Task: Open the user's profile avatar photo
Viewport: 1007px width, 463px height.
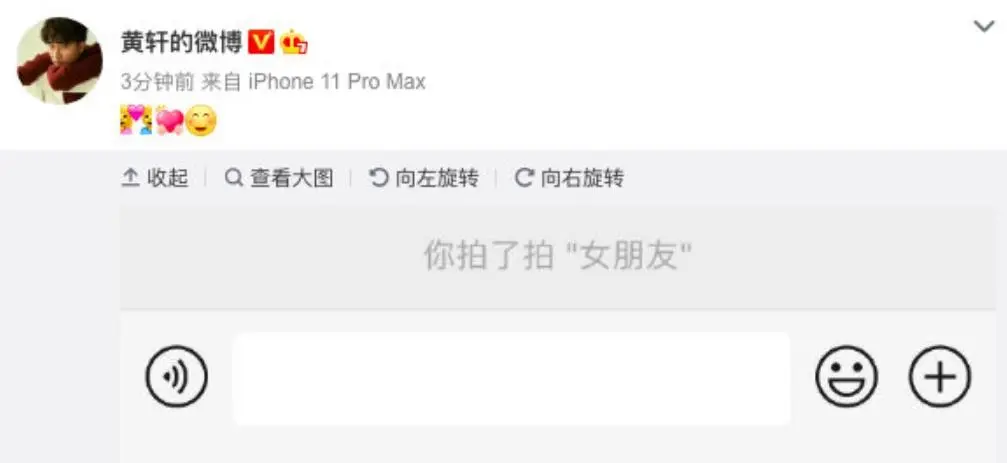Action: coord(59,60)
